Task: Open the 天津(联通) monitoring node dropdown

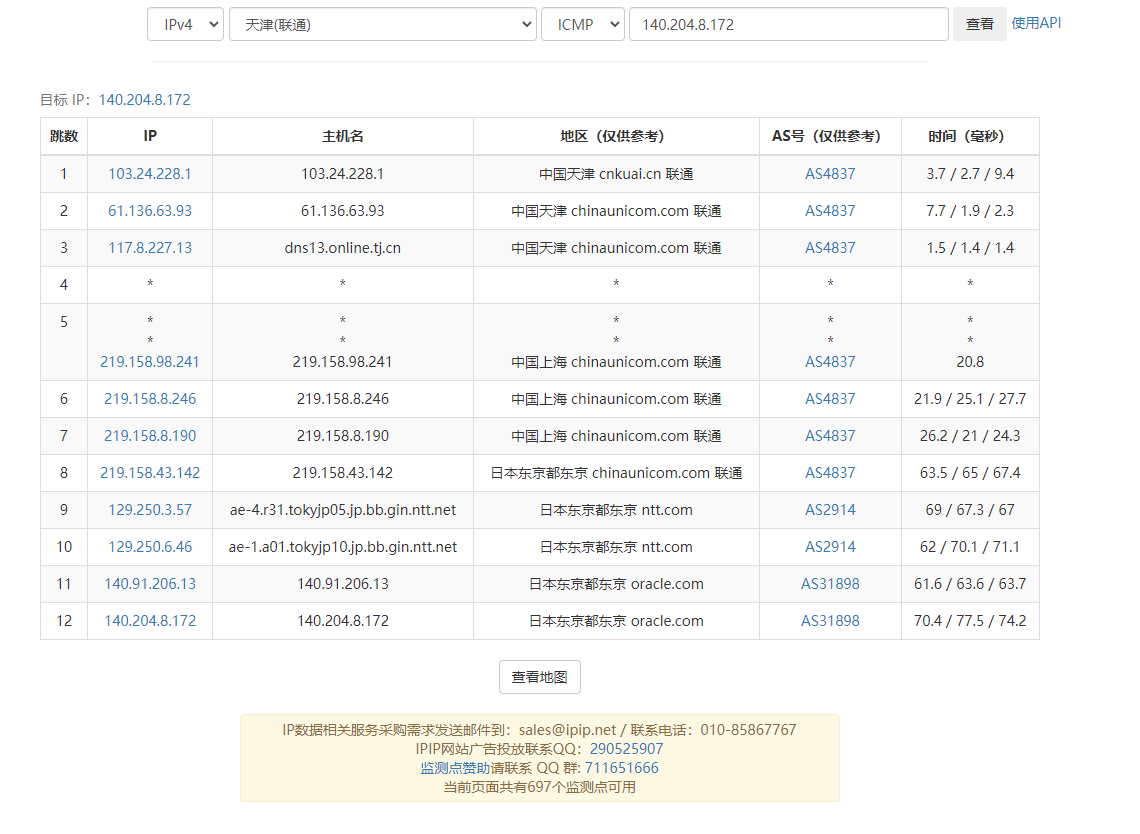Action: (x=383, y=24)
